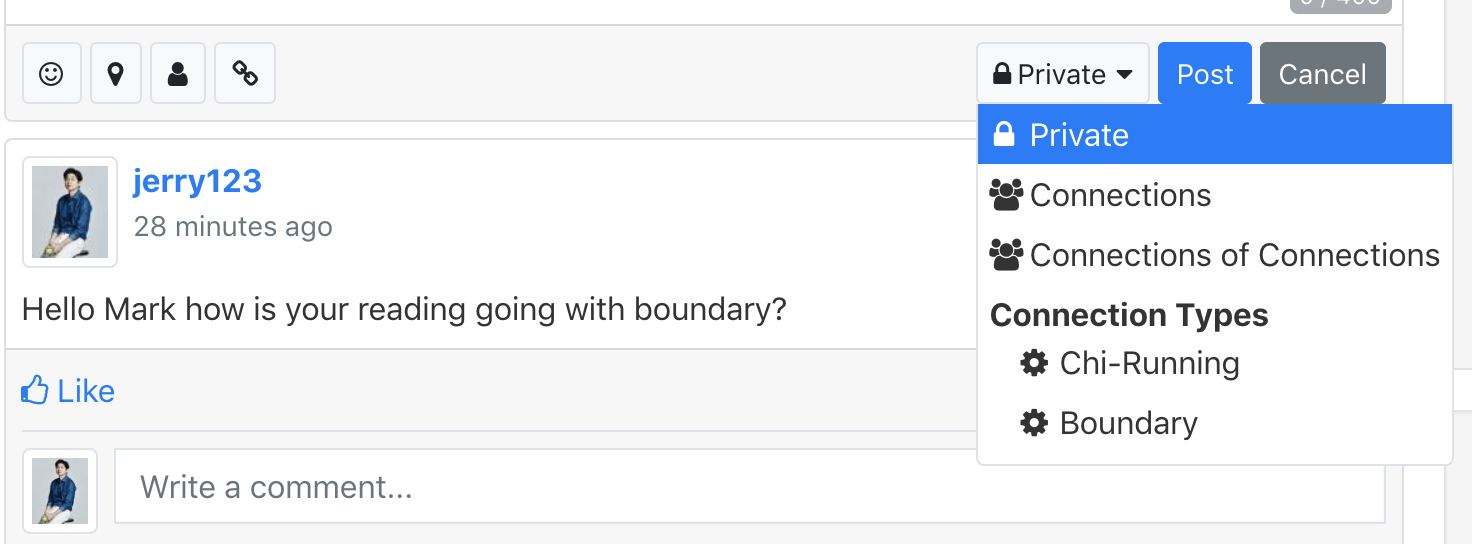This screenshot has width=1472, height=544.
Task: Click the gray Cancel button
Action: pos(1322,73)
